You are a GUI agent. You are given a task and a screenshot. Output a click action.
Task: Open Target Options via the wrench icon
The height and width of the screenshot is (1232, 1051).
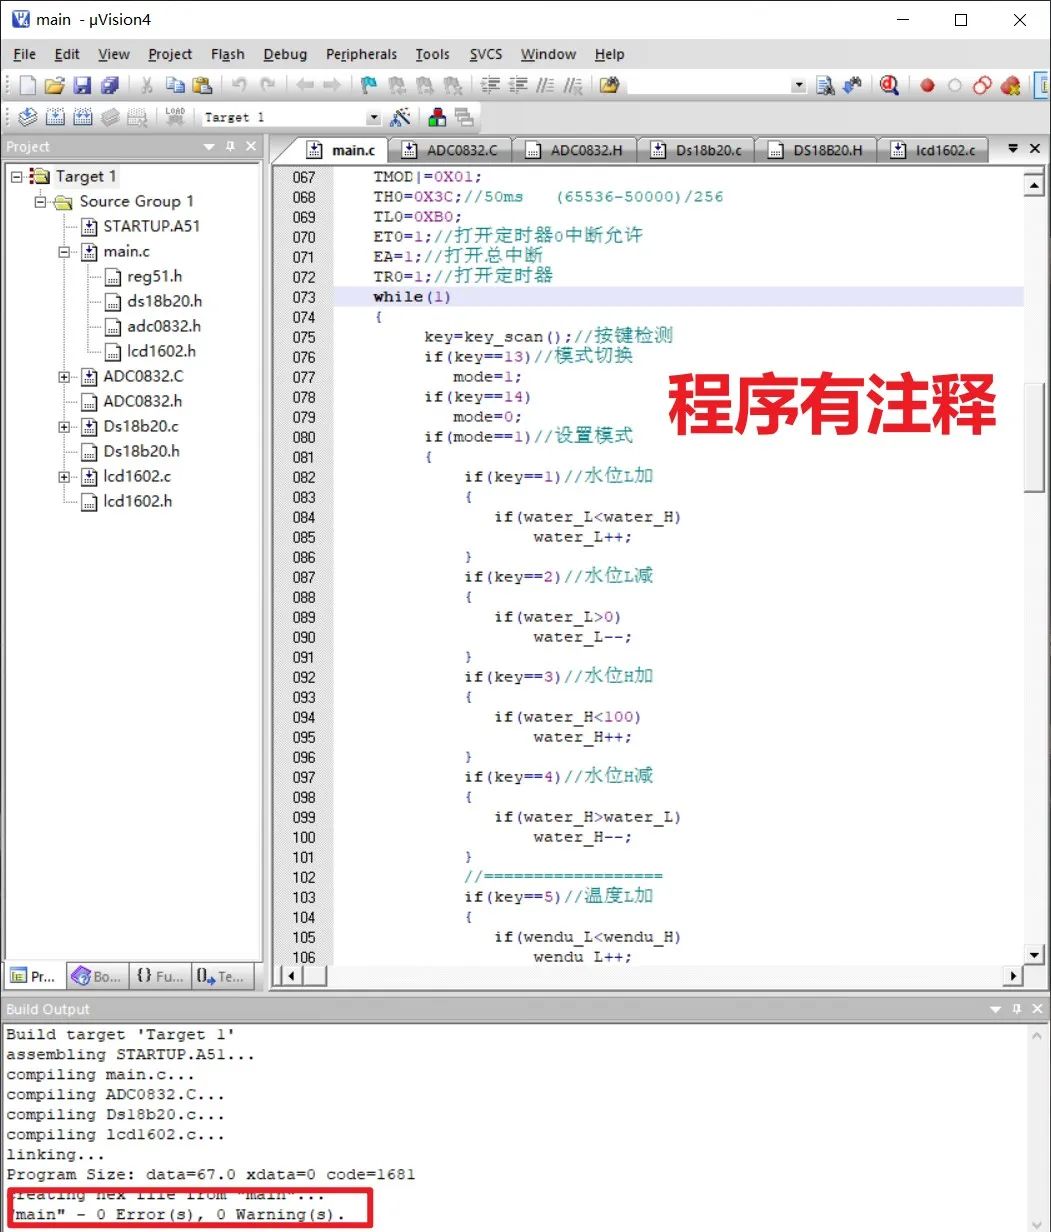tap(401, 117)
